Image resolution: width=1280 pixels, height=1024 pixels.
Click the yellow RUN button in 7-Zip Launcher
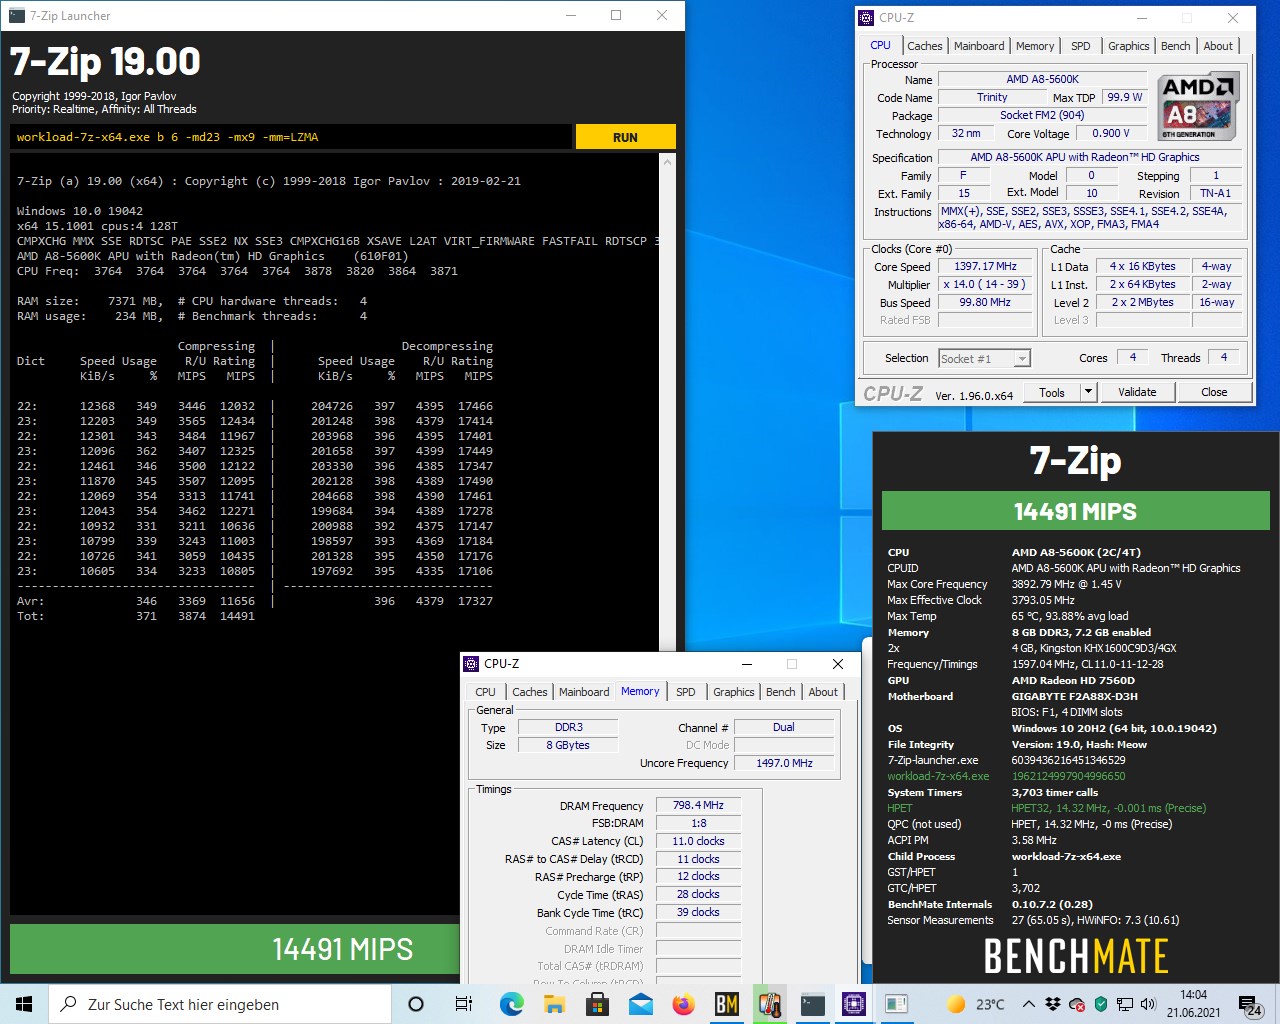pyautogui.click(x=625, y=137)
